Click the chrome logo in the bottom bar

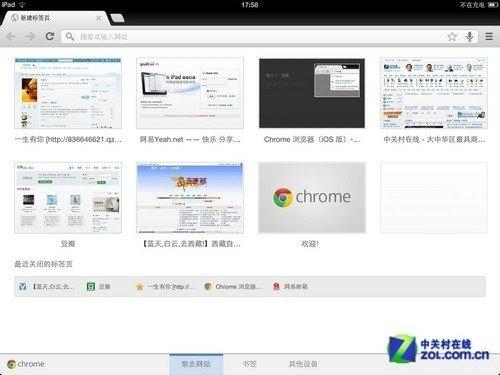[x=26, y=364]
